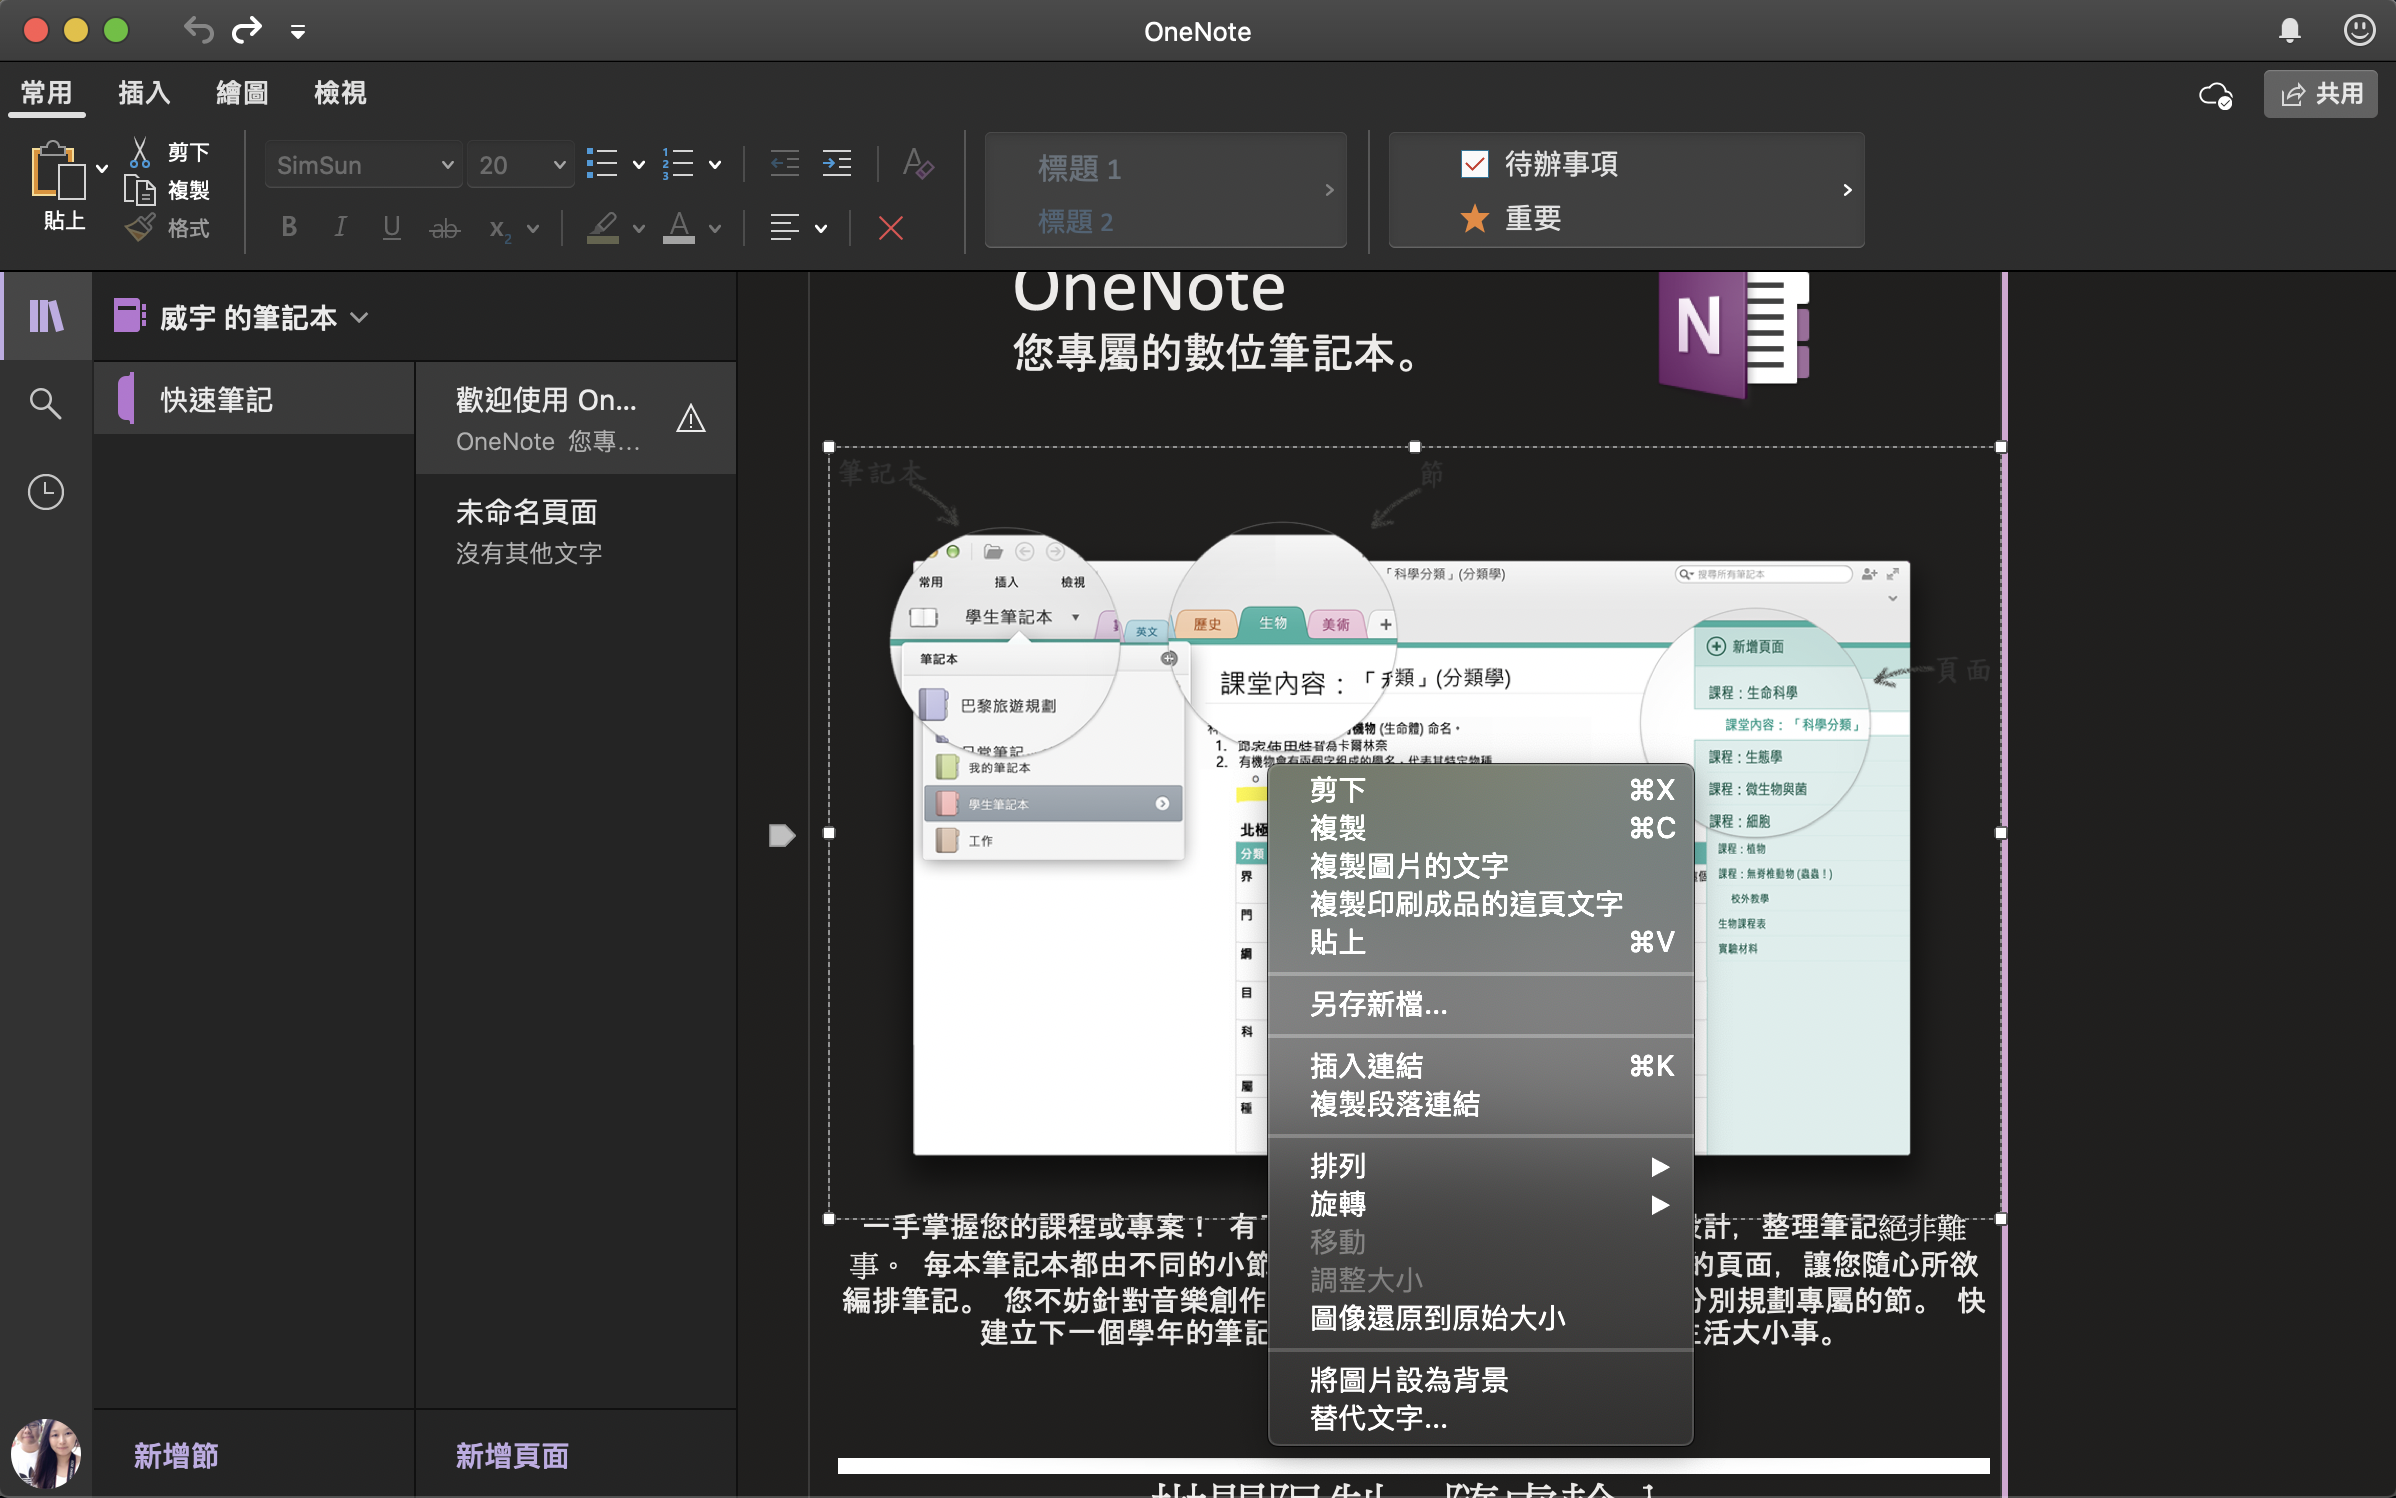Toggle subscript formatting
Viewport: 2396px width, 1498px height.
tap(499, 229)
